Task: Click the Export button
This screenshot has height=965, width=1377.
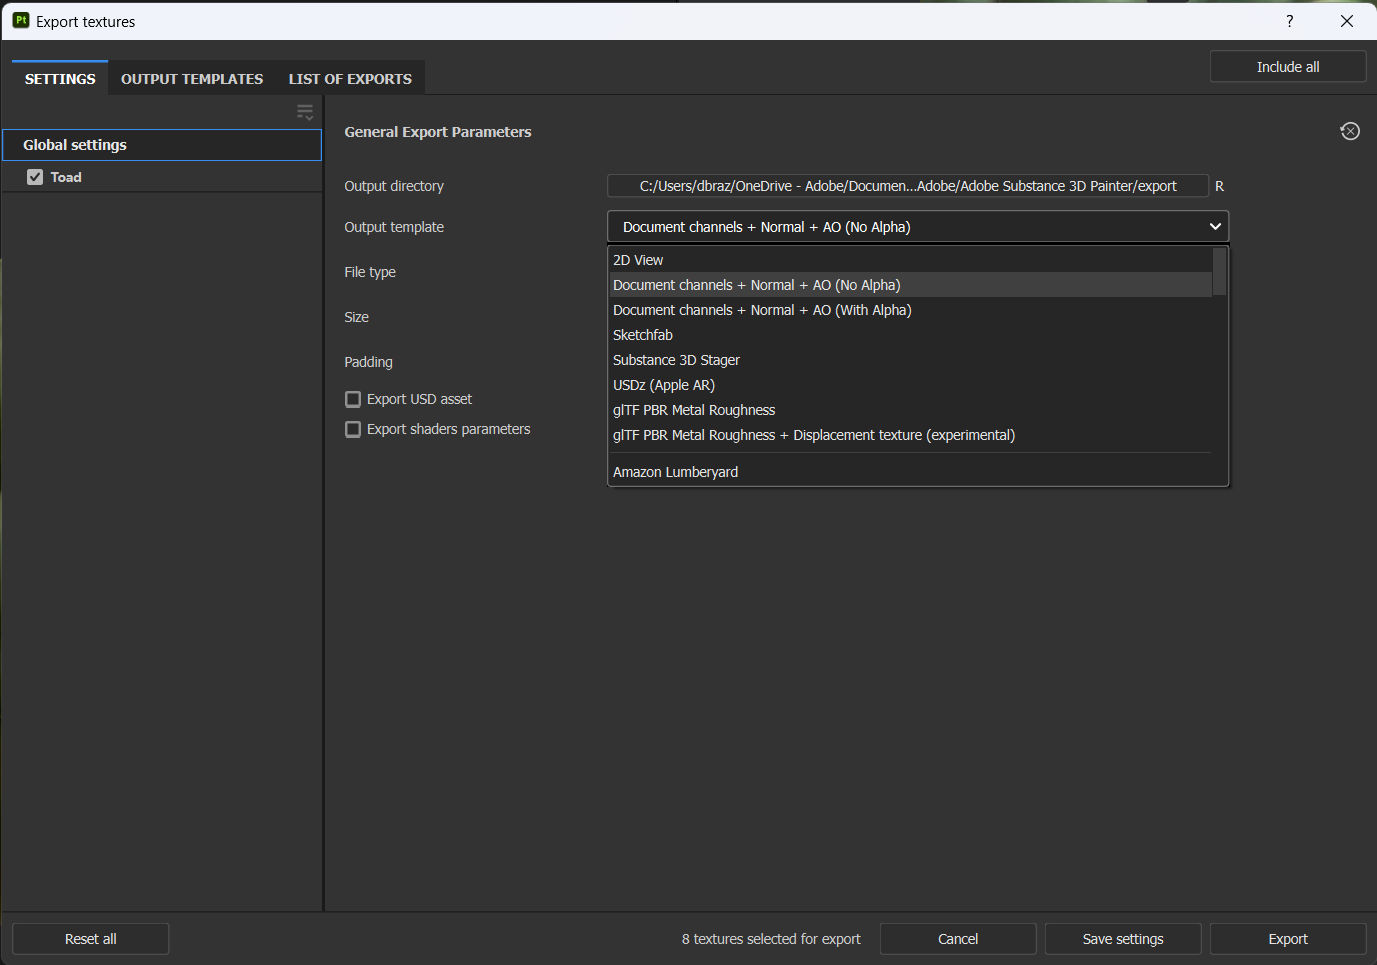Action: 1288,939
